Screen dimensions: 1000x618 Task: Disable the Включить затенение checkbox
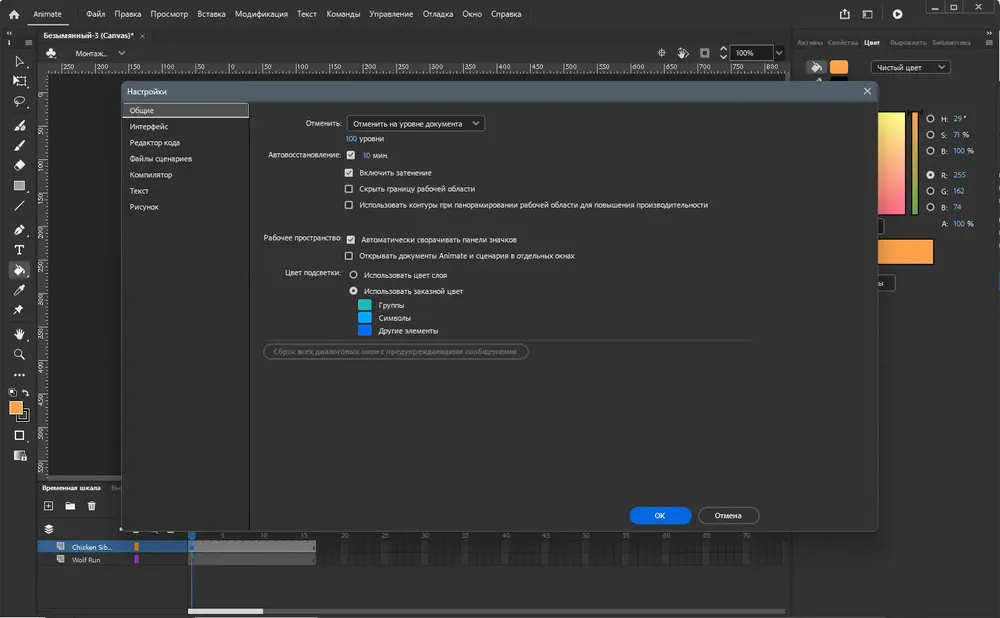349,173
